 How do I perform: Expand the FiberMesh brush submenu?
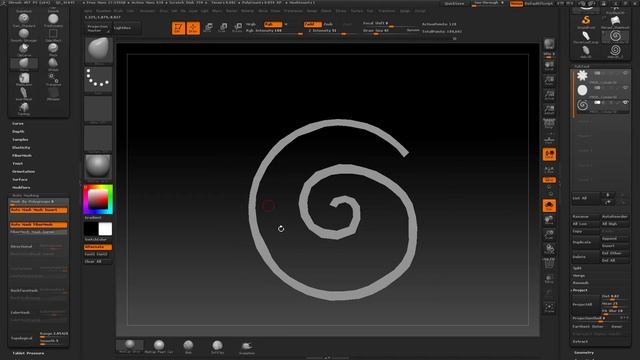click(x=22, y=156)
